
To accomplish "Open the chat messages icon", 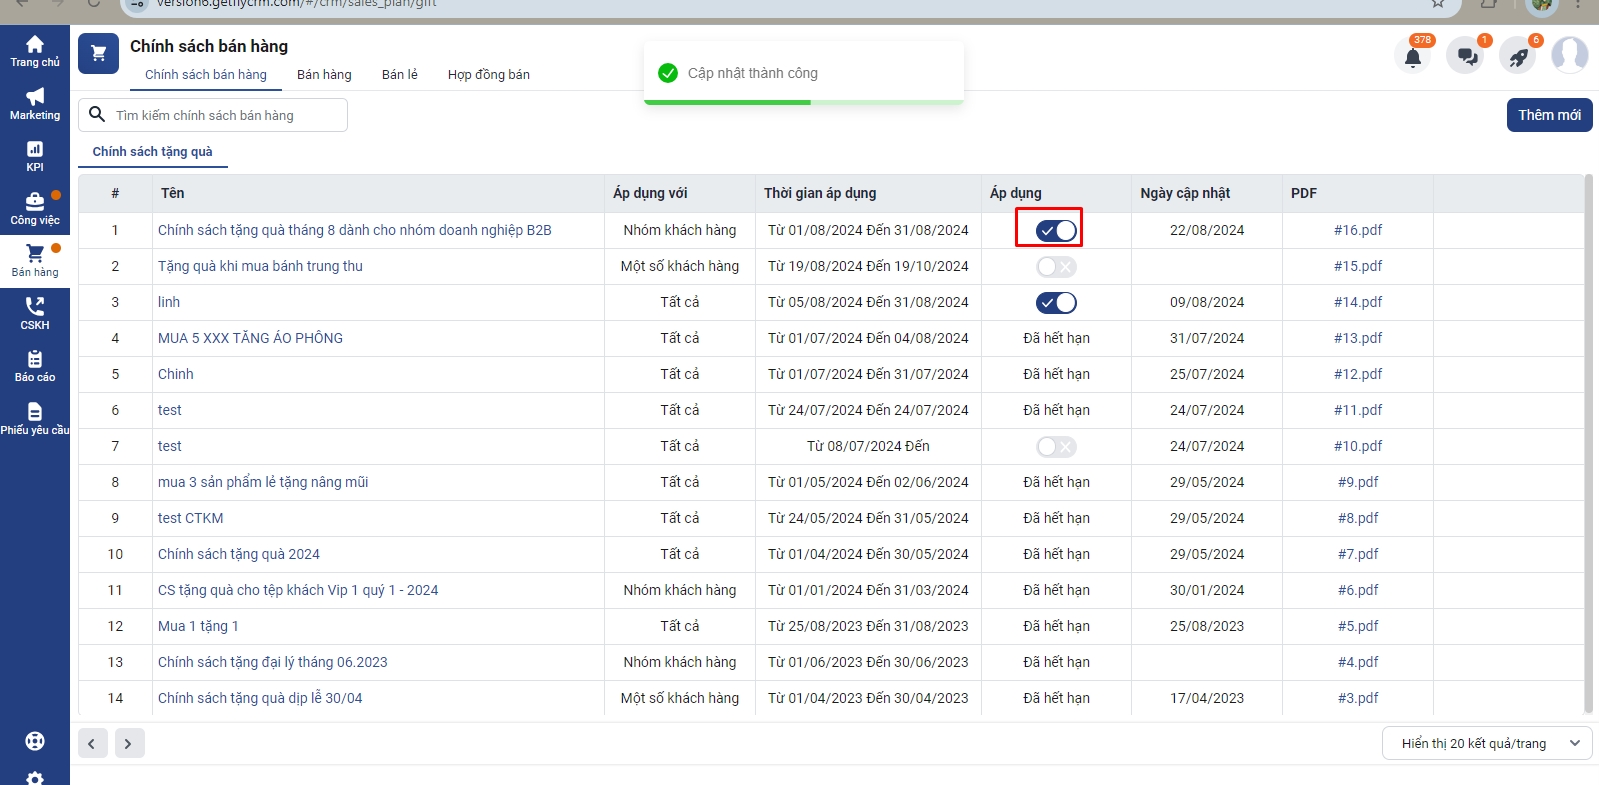I will tap(1467, 56).
